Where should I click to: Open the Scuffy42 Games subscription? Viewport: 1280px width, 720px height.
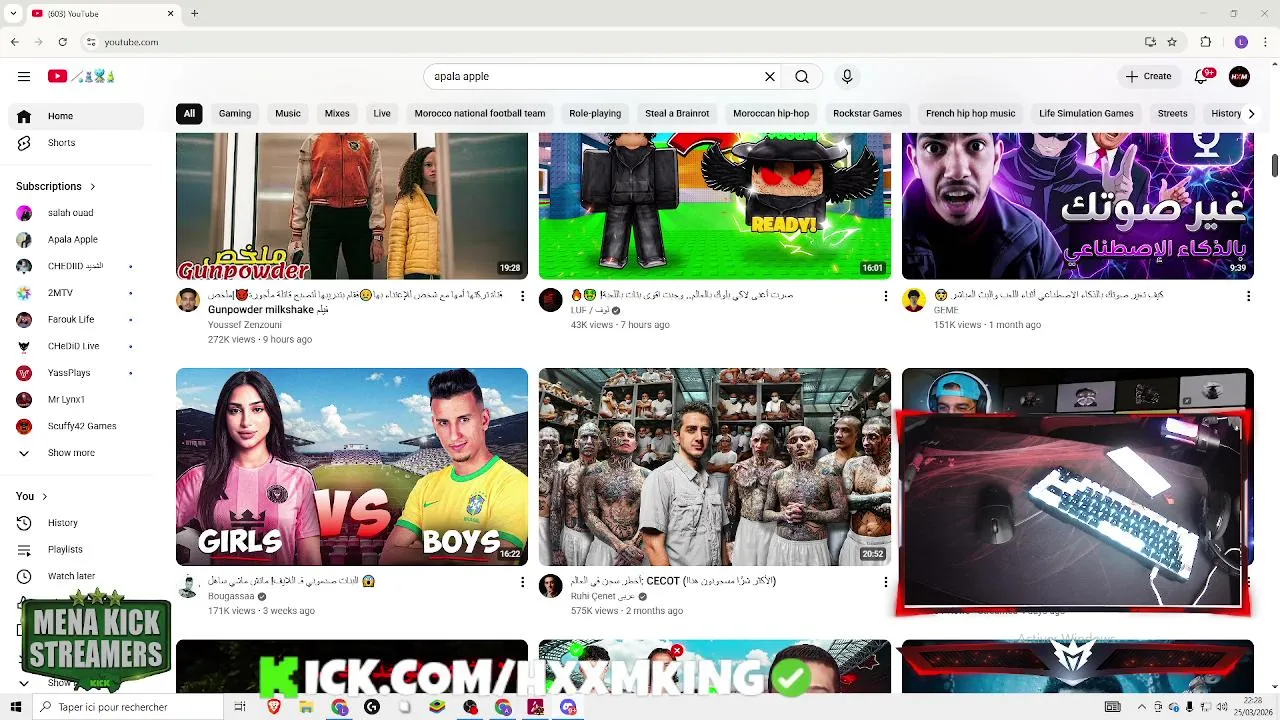(x=76, y=426)
